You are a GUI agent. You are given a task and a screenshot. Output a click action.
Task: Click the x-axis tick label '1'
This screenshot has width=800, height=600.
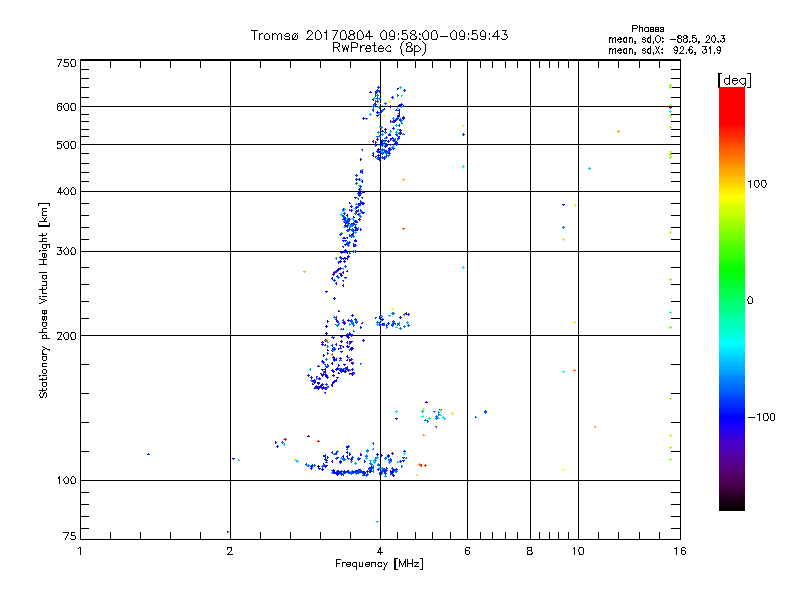tap(80, 551)
